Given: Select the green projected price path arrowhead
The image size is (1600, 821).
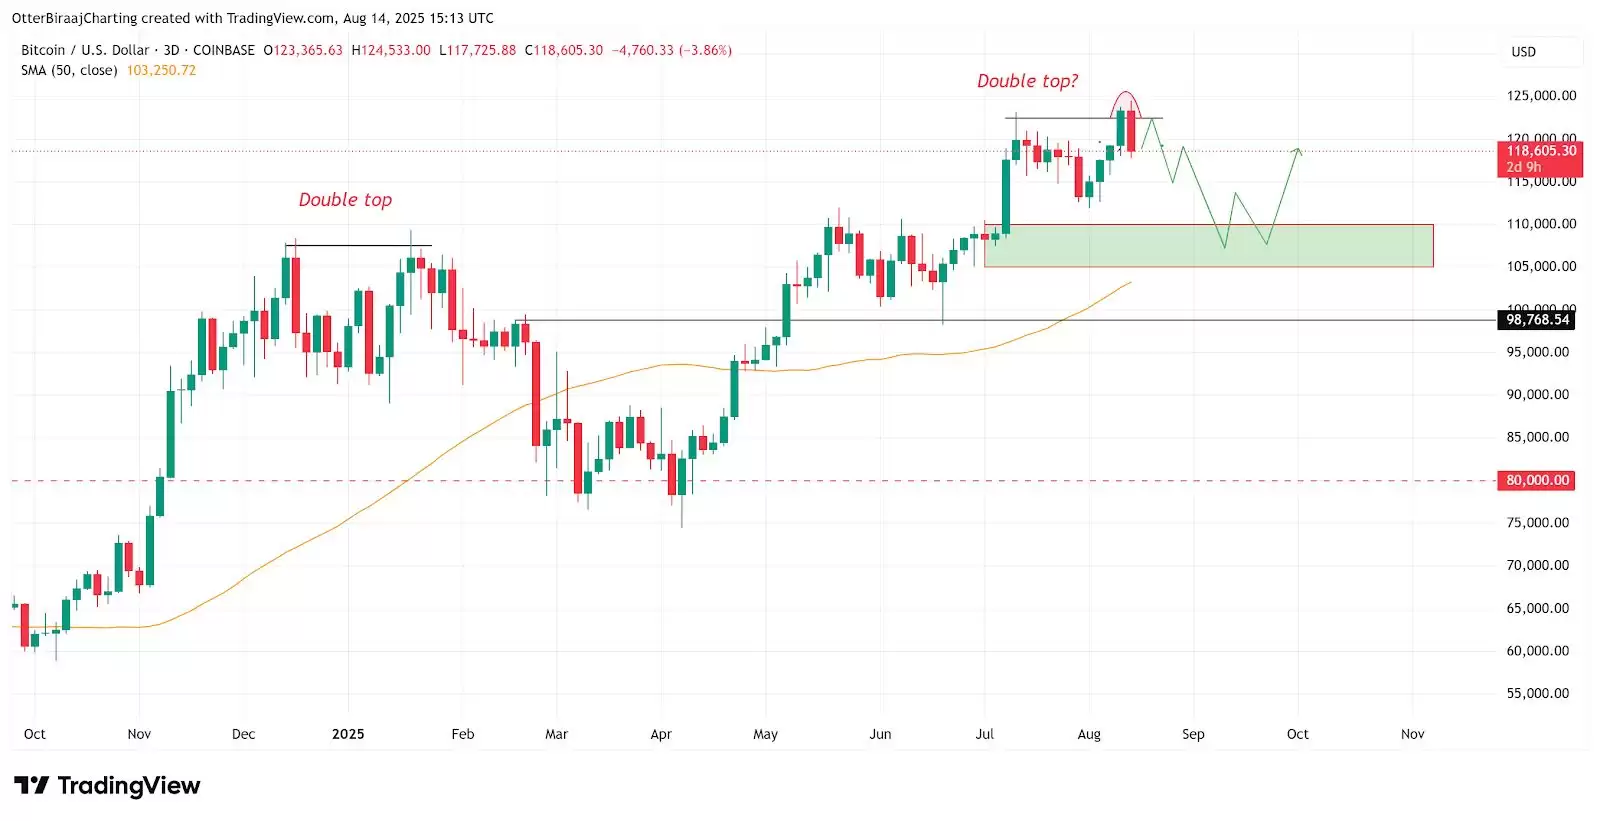Looking at the screenshot, I should point(1298,151).
